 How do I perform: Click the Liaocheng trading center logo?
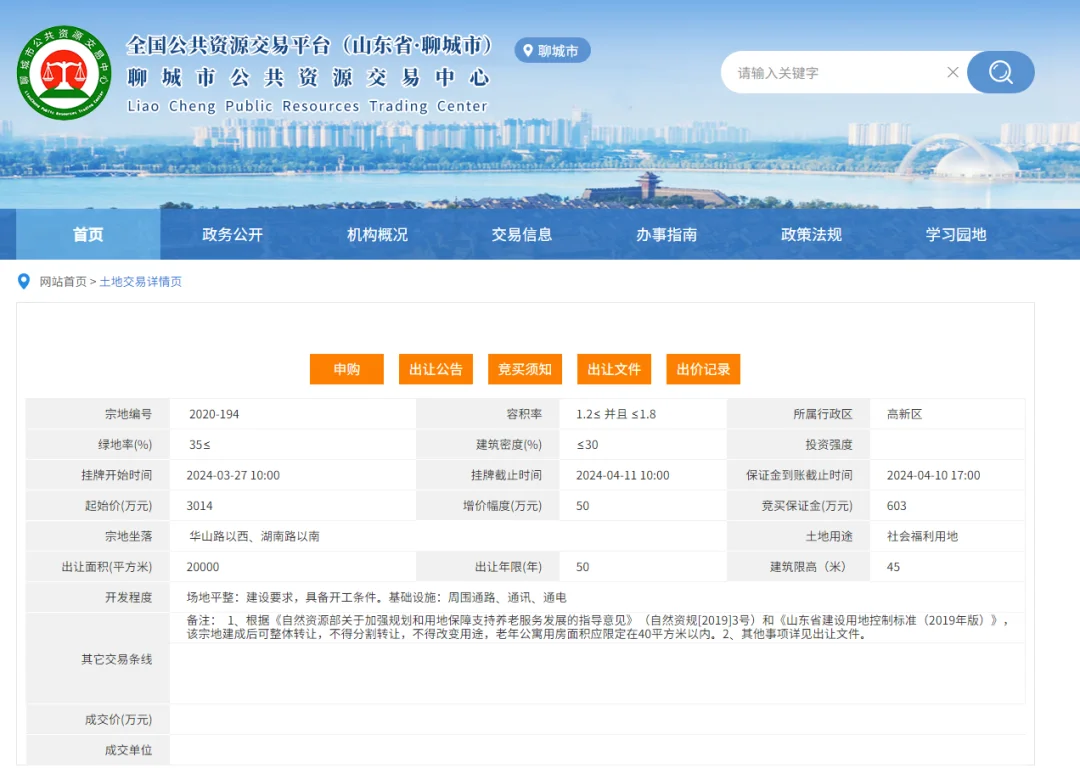tap(65, 73)
